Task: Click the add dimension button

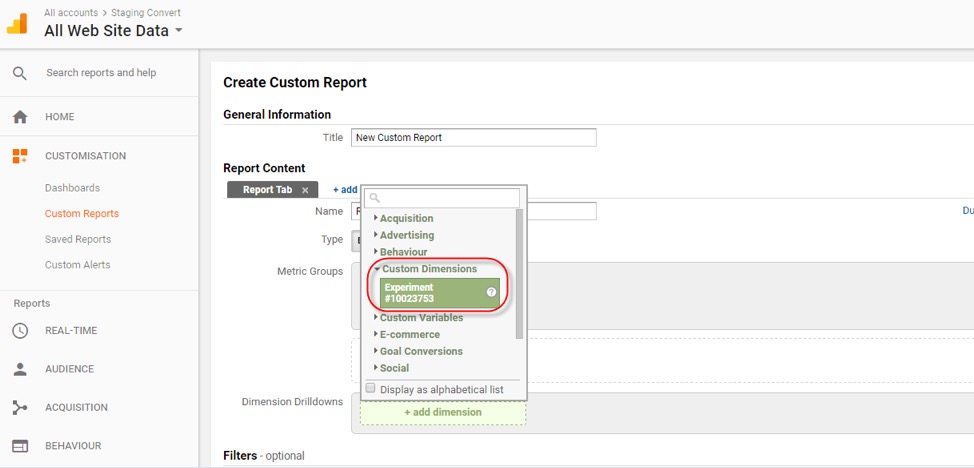Action: [x=442, y=412]
